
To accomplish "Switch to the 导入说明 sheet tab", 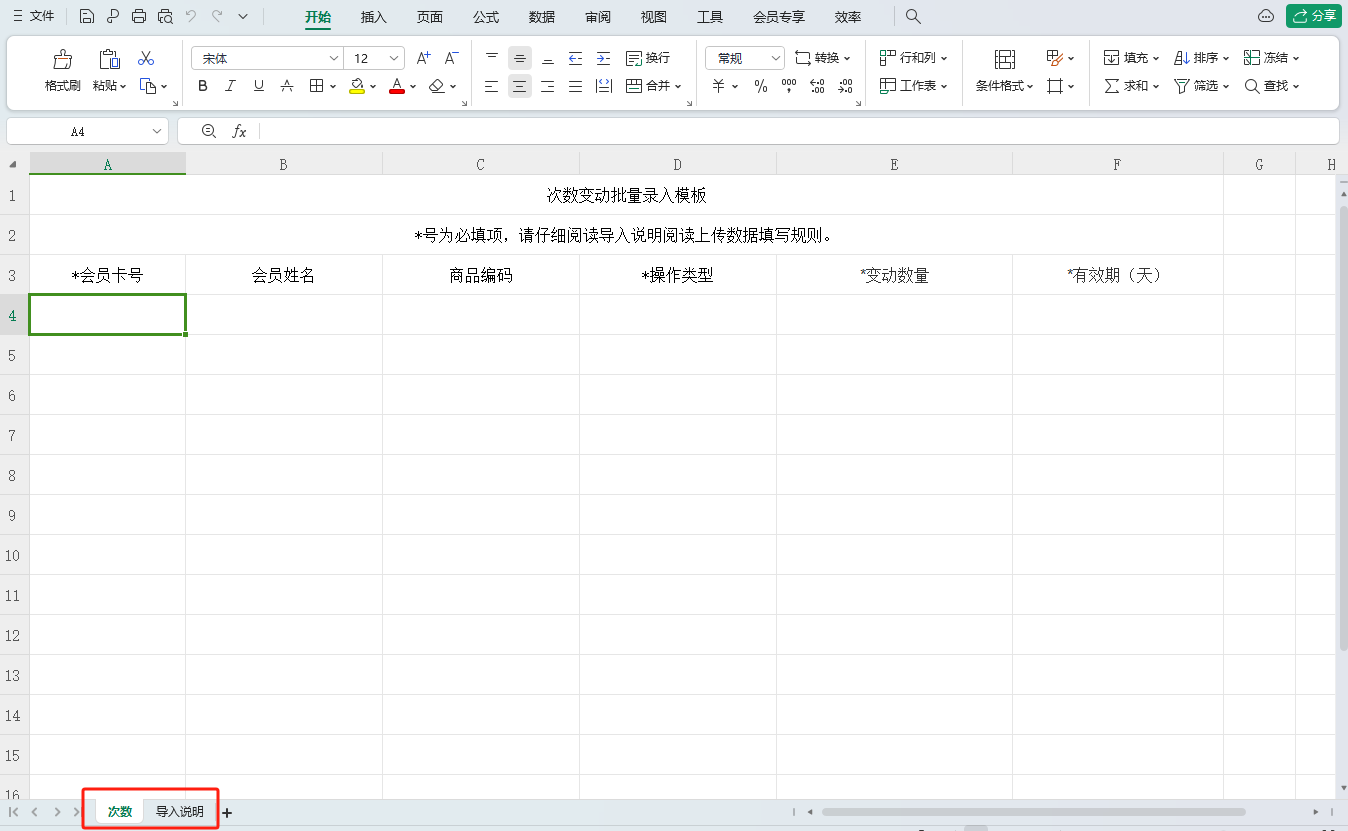I will 180,811.
